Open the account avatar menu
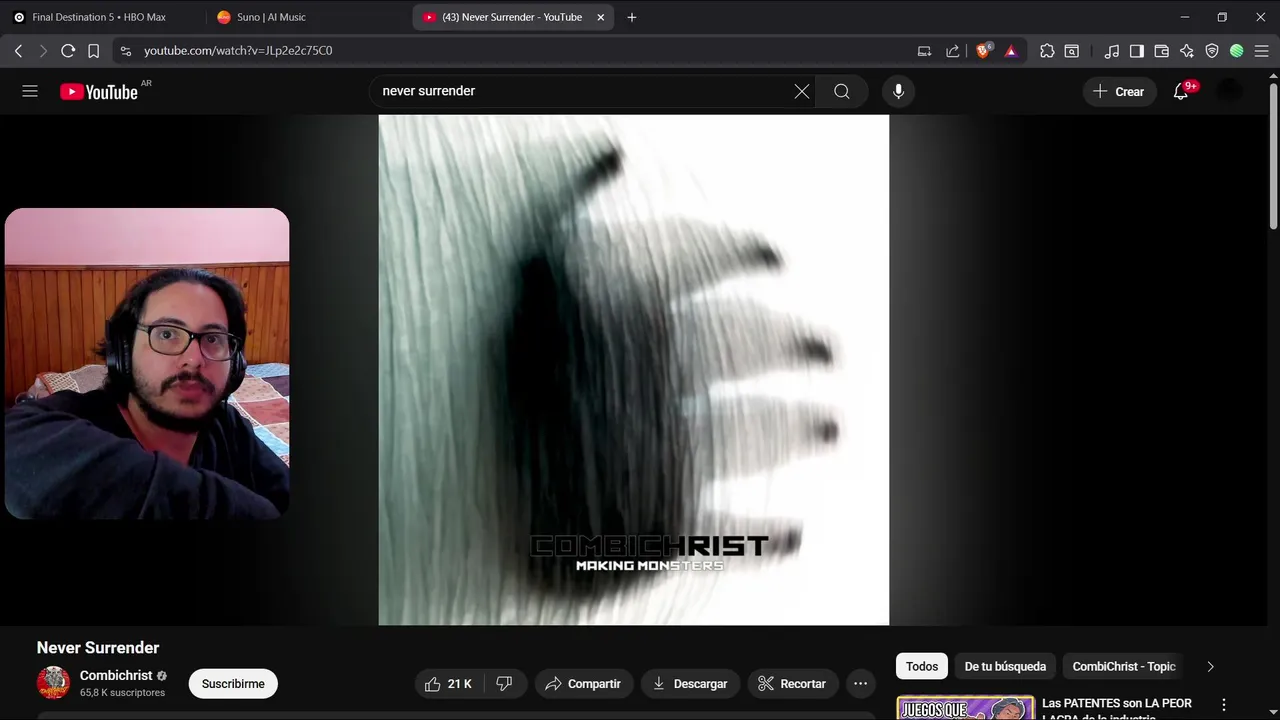1280x720 pixels. coord(1230,91)
